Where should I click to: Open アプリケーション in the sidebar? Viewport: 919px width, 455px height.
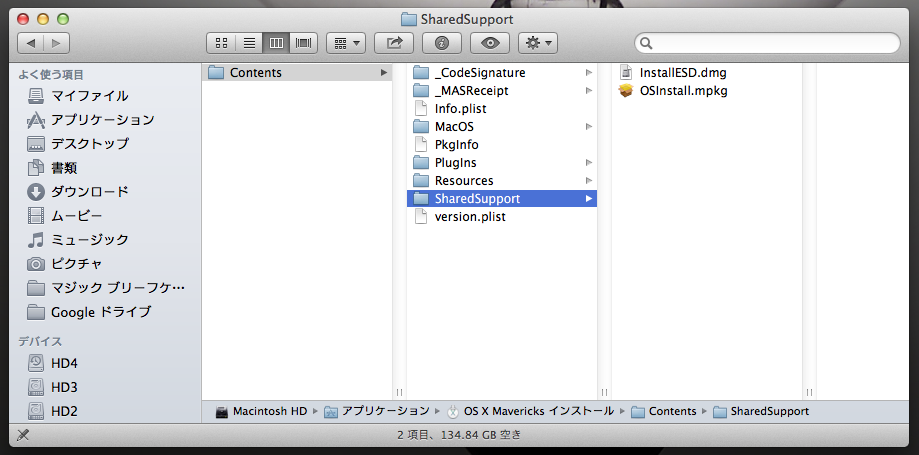105,120
